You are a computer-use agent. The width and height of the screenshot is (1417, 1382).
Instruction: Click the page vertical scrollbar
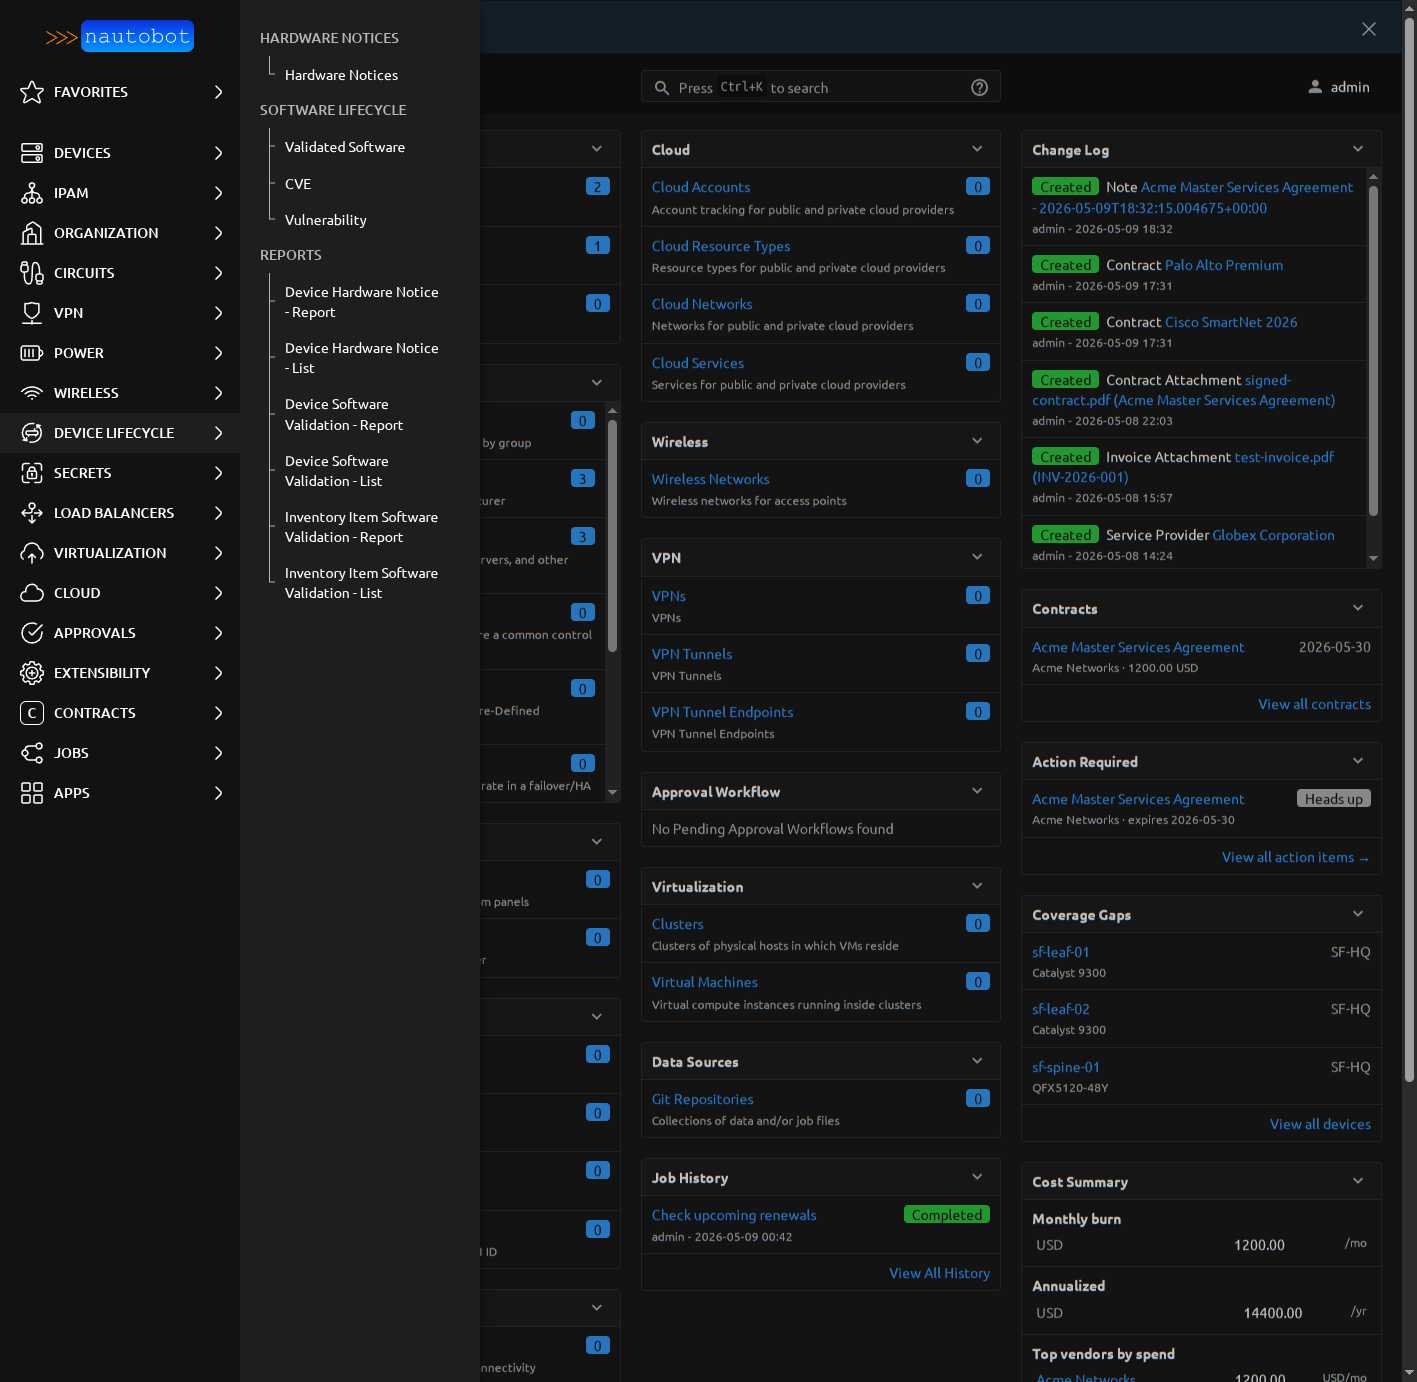(x=1409, y=550)
